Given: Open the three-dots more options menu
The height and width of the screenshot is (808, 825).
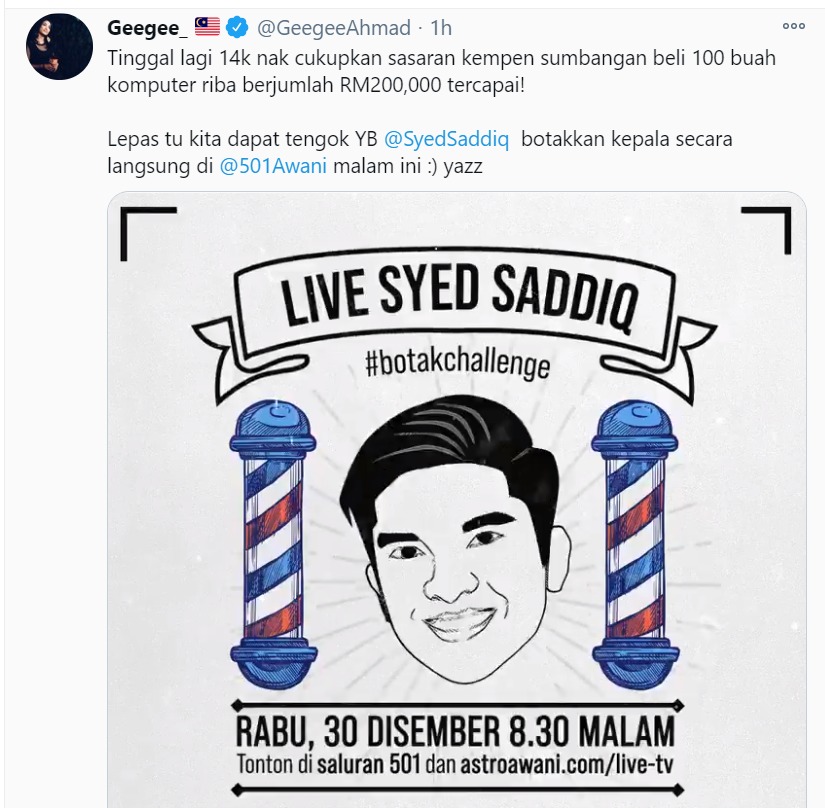Looking at the screenshot, I should pos(793,26).
